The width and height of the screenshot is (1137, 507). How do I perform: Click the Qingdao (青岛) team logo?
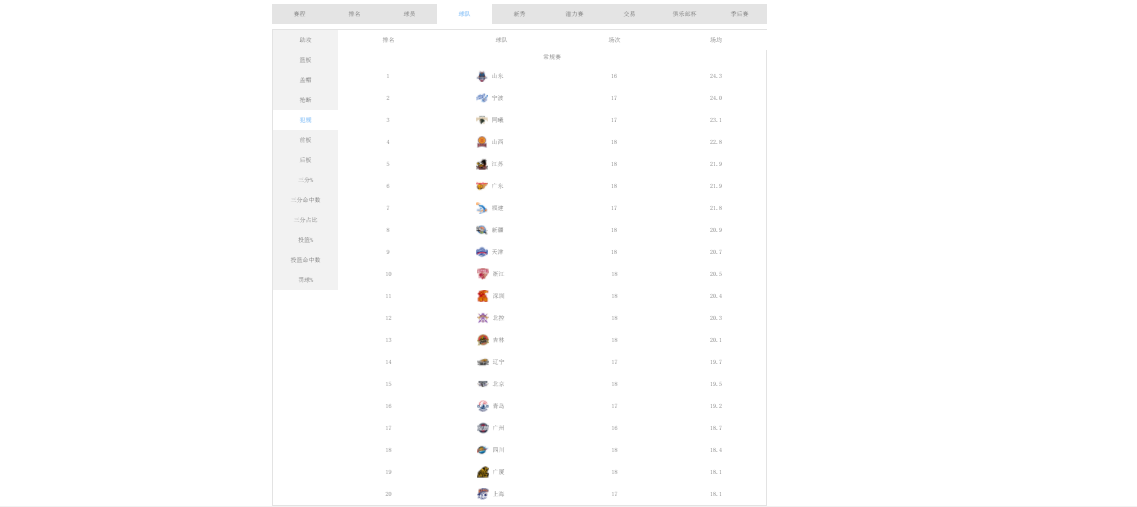[483, 406]
